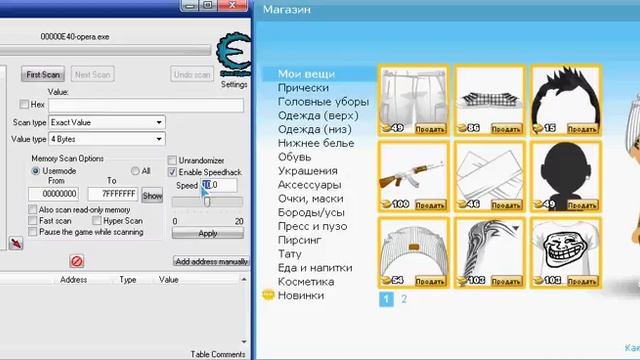Open the Scan type dropdown
The height and width of the screenshot is (360, 640).
(x=107, y=122)
